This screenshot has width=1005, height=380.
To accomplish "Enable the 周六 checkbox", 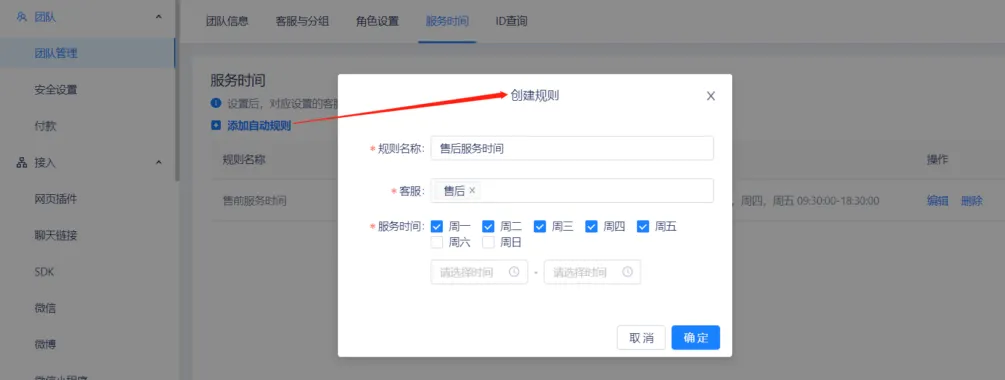I will (x=437, y=242).
